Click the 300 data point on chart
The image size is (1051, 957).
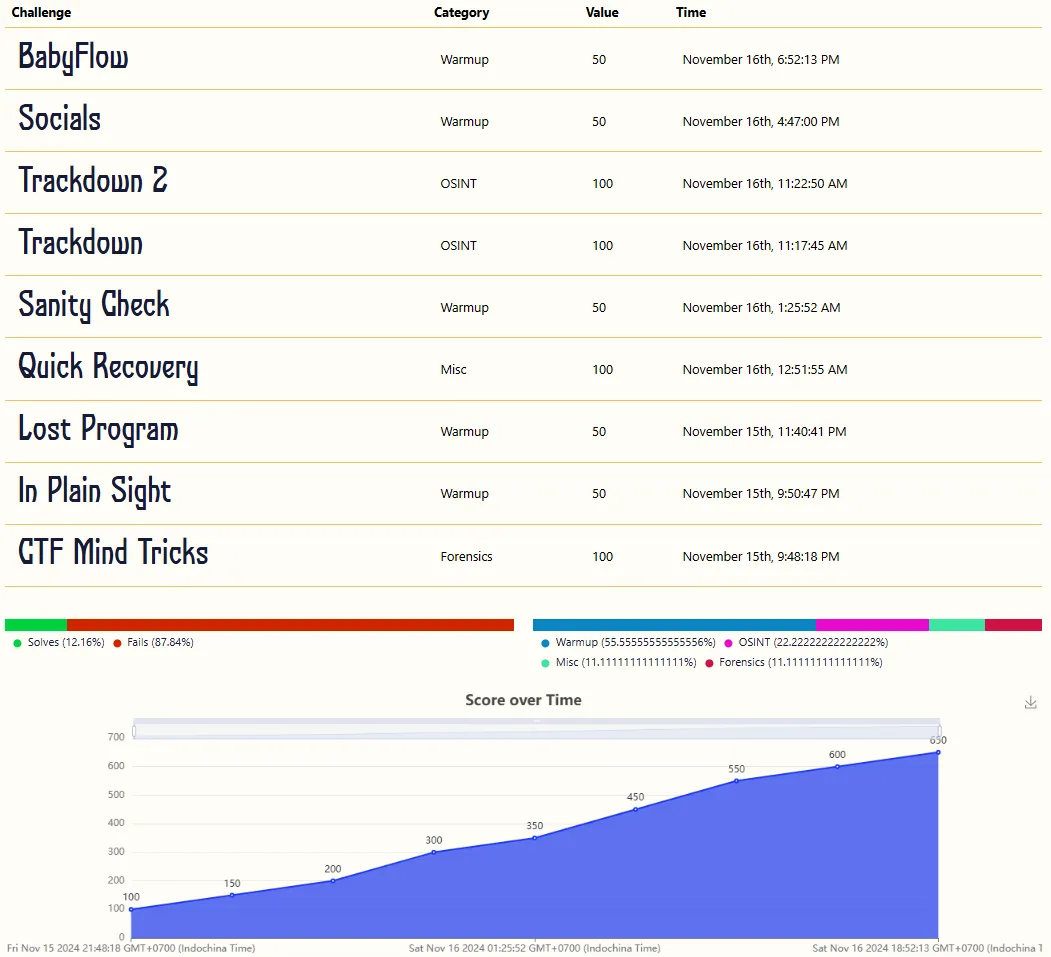tap(433, 852)
